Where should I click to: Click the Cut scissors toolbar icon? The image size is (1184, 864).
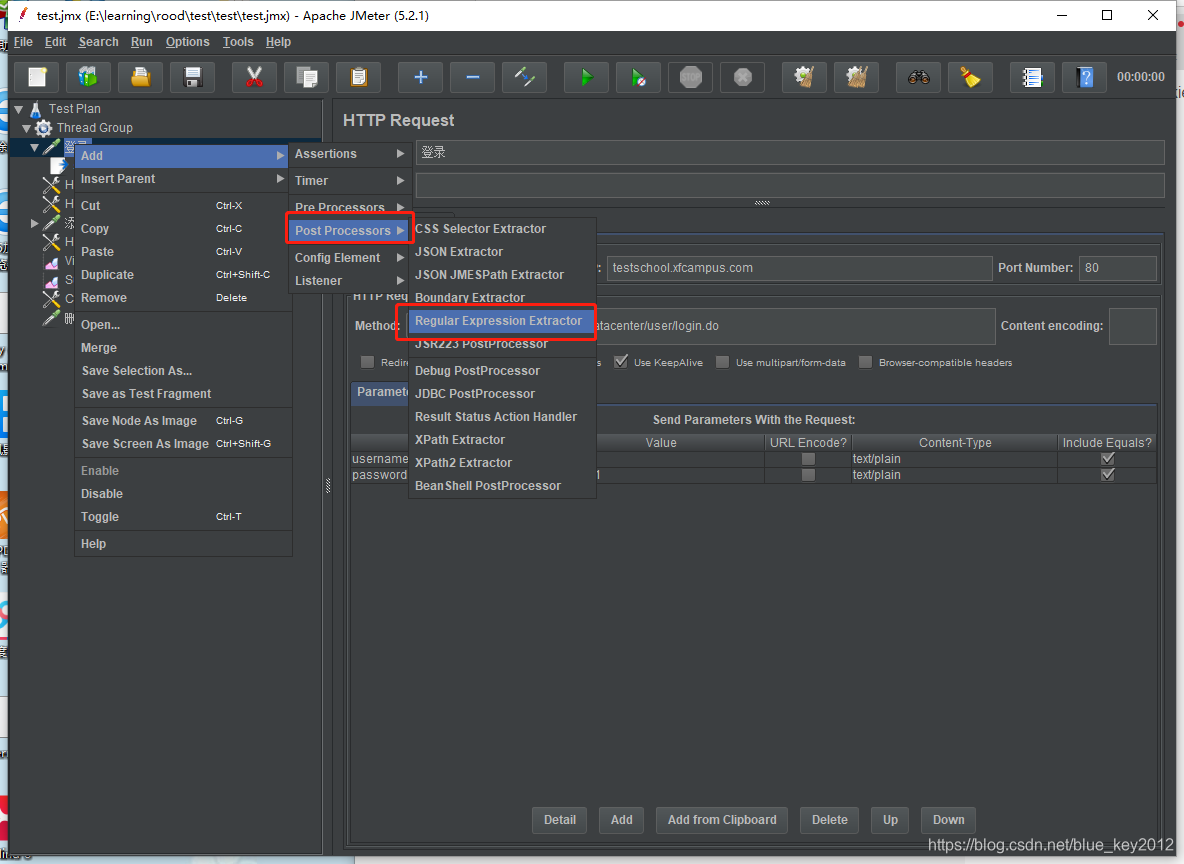coord(254,77)
